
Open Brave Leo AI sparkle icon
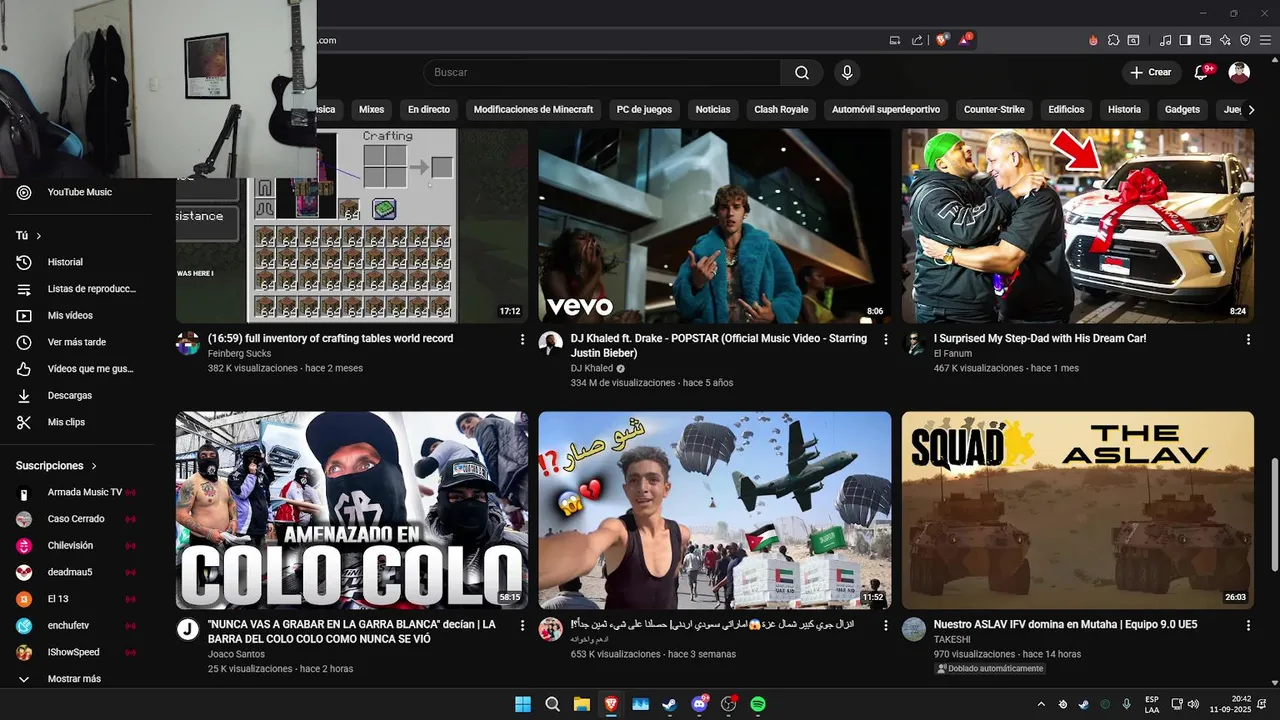click(x=1225, y=40)
